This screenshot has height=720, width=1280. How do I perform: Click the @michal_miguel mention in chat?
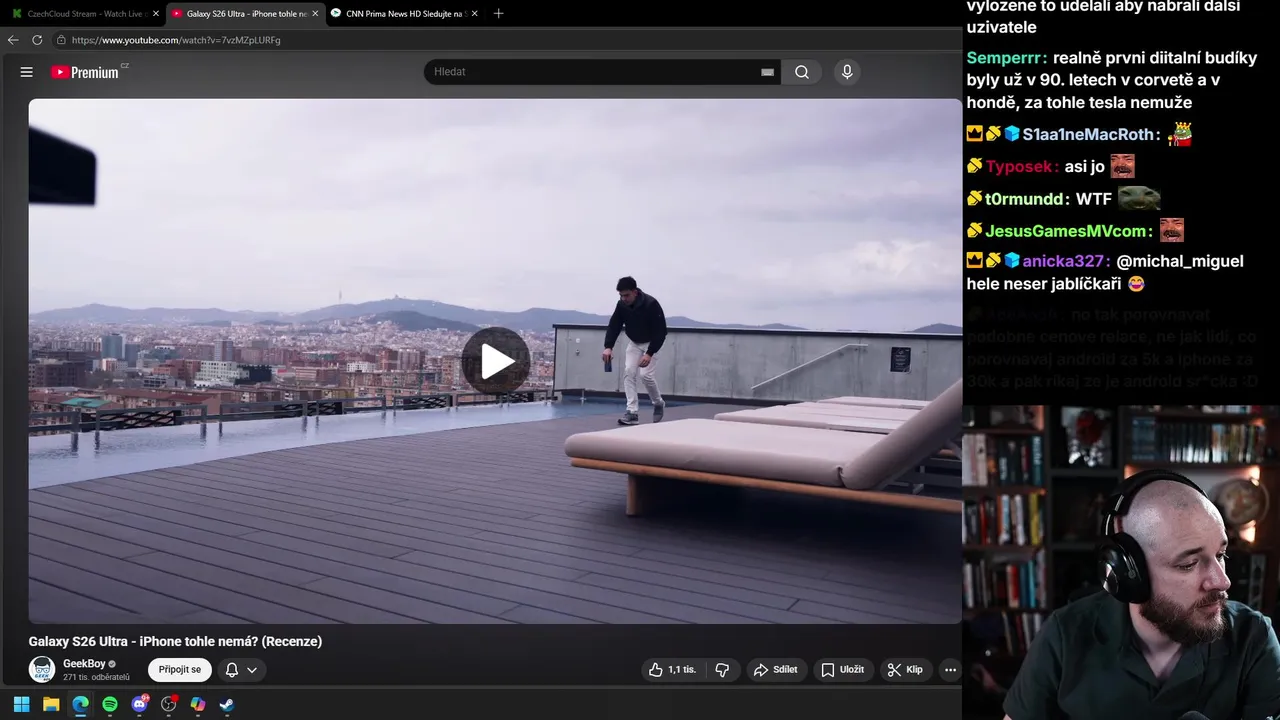1180,261
